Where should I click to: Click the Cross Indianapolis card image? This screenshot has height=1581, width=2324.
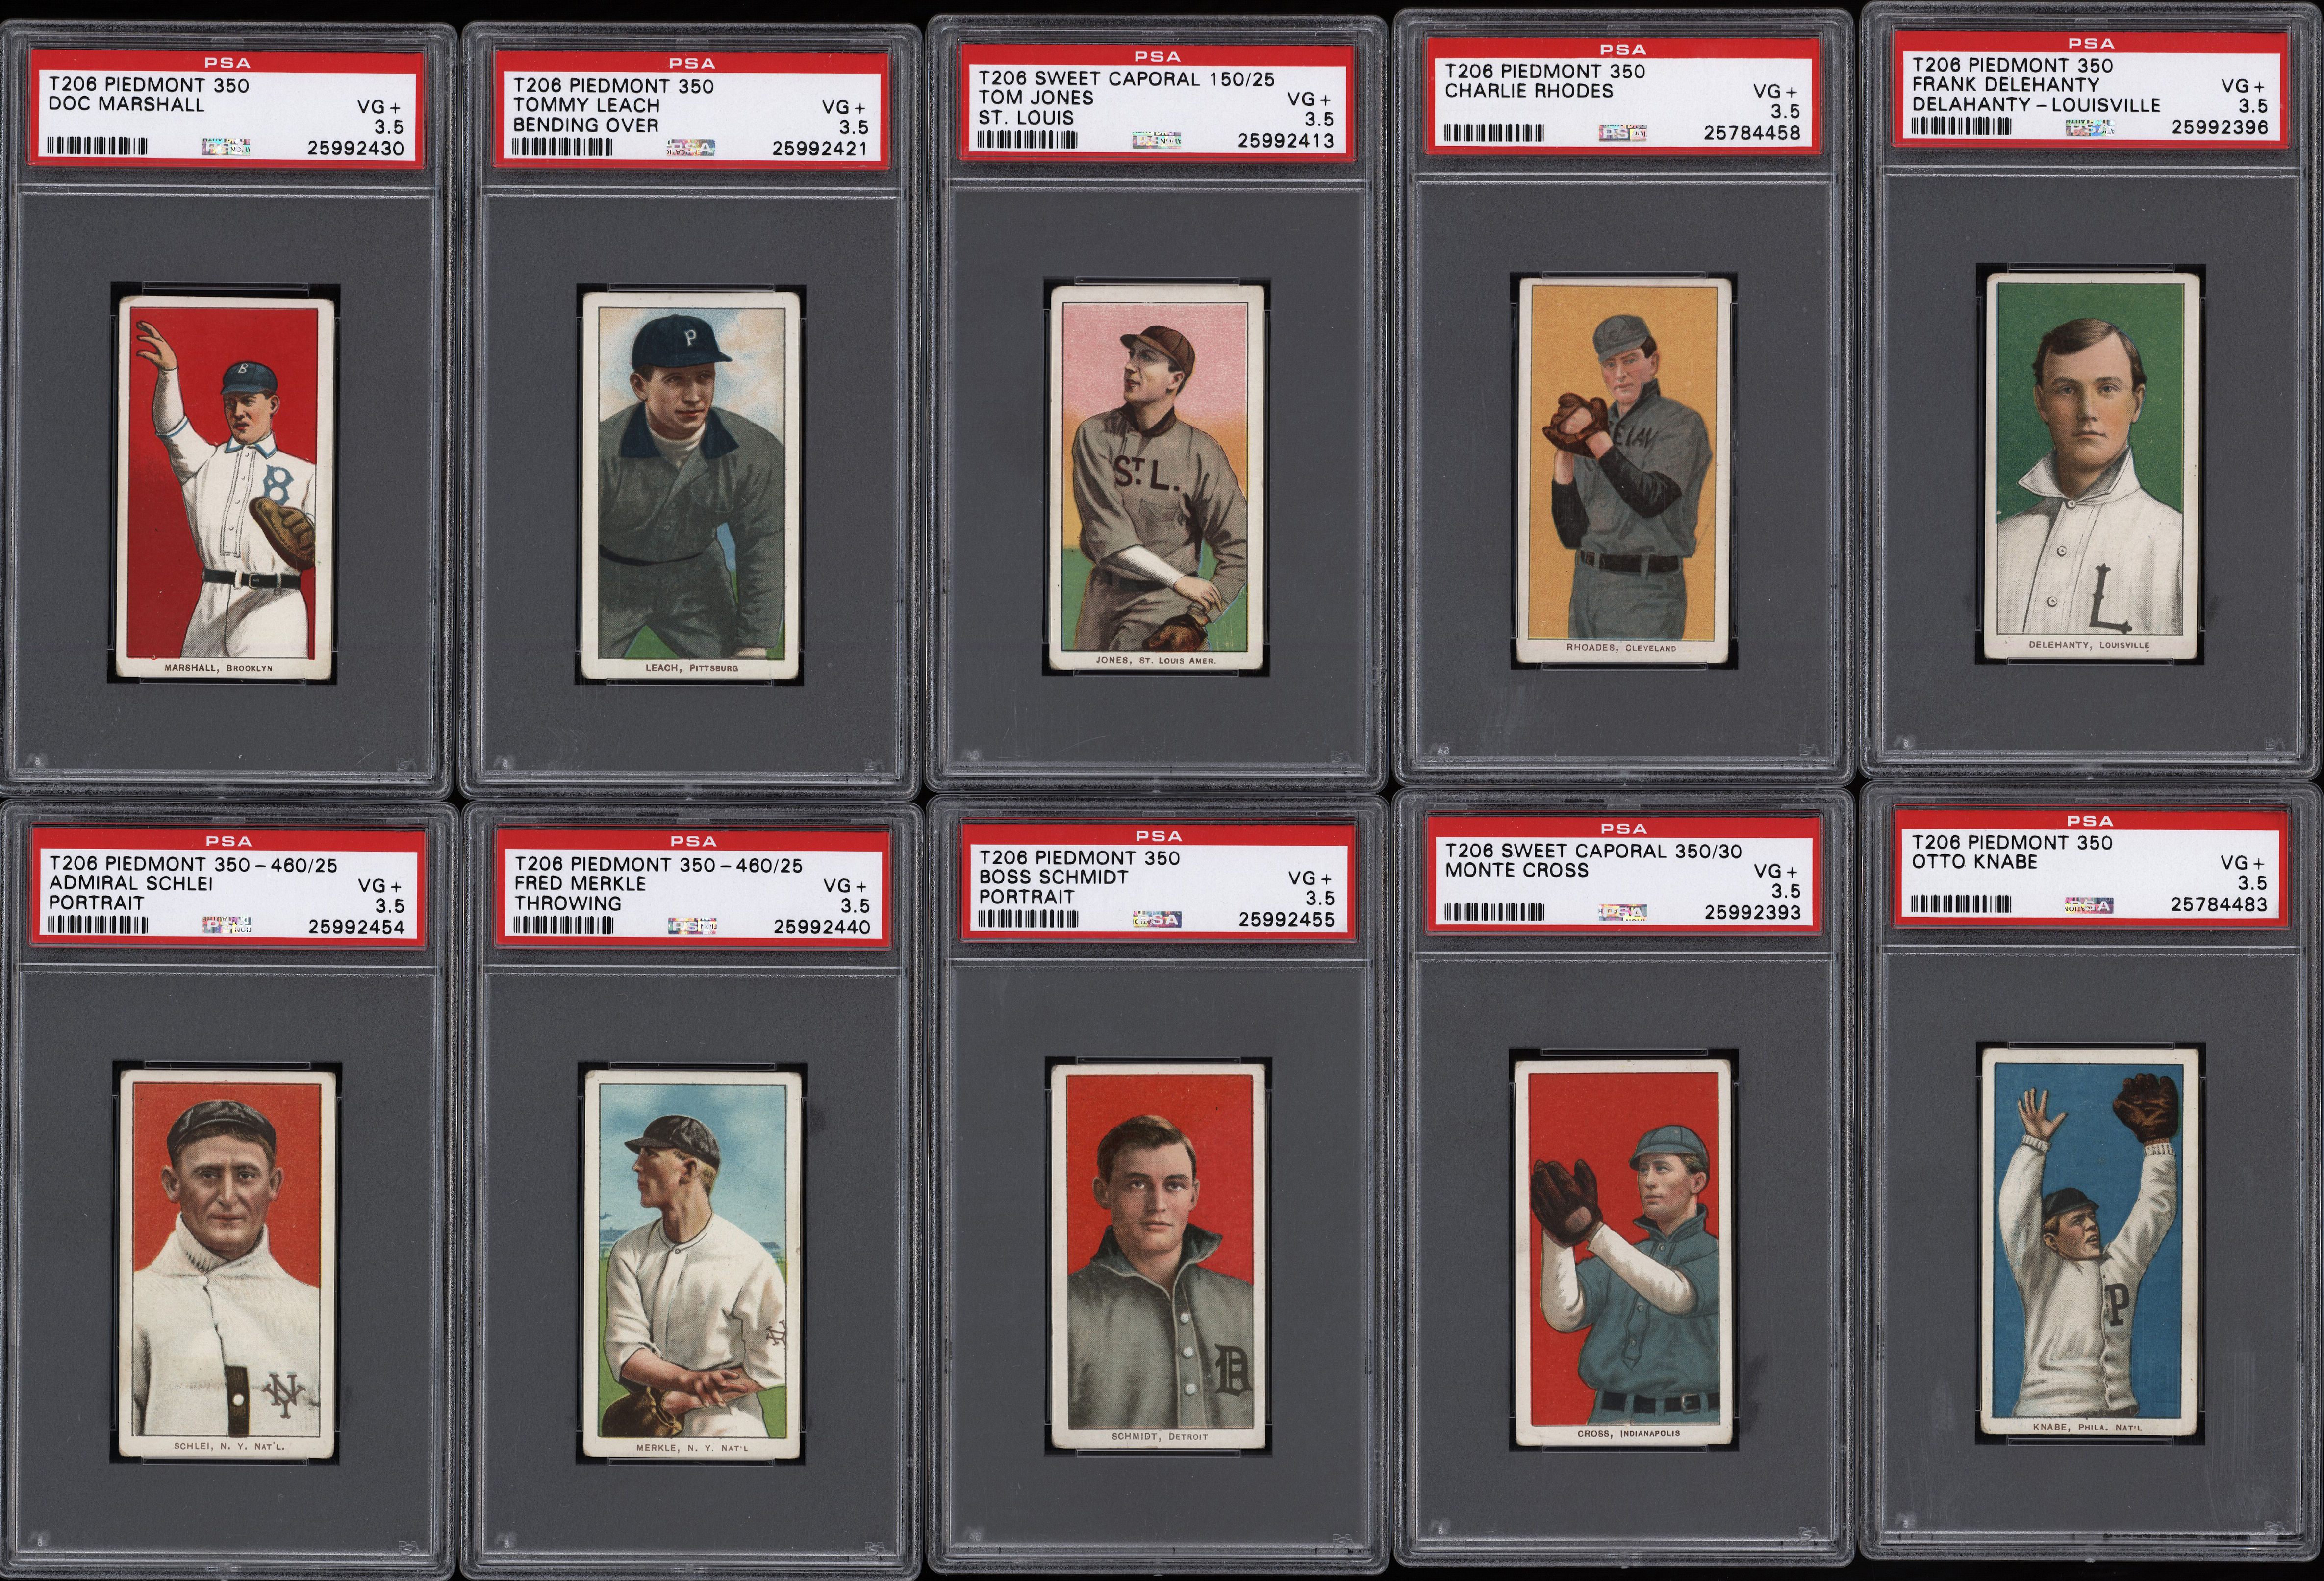[x=1625, y=1253]
